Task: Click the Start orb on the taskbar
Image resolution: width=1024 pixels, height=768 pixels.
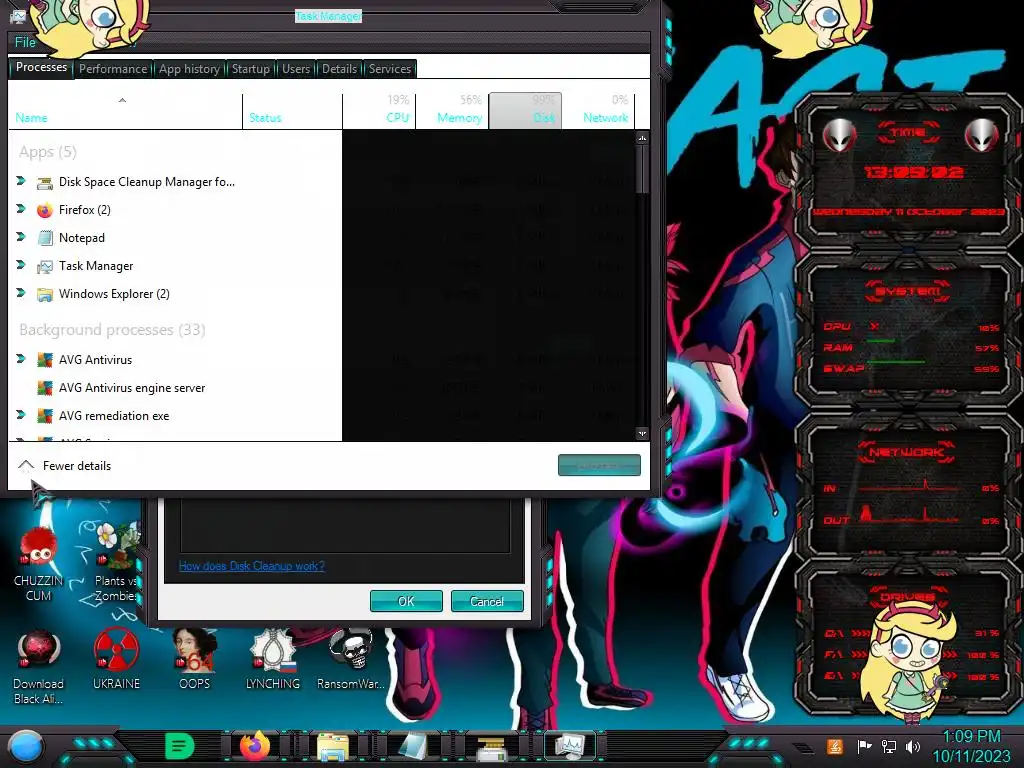Action: [26, 747]
